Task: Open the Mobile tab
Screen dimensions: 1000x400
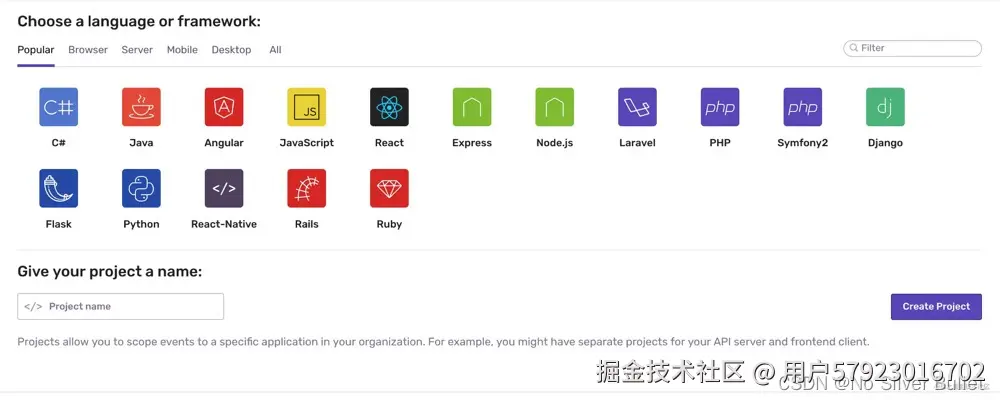Action: (x=182, y=50)
